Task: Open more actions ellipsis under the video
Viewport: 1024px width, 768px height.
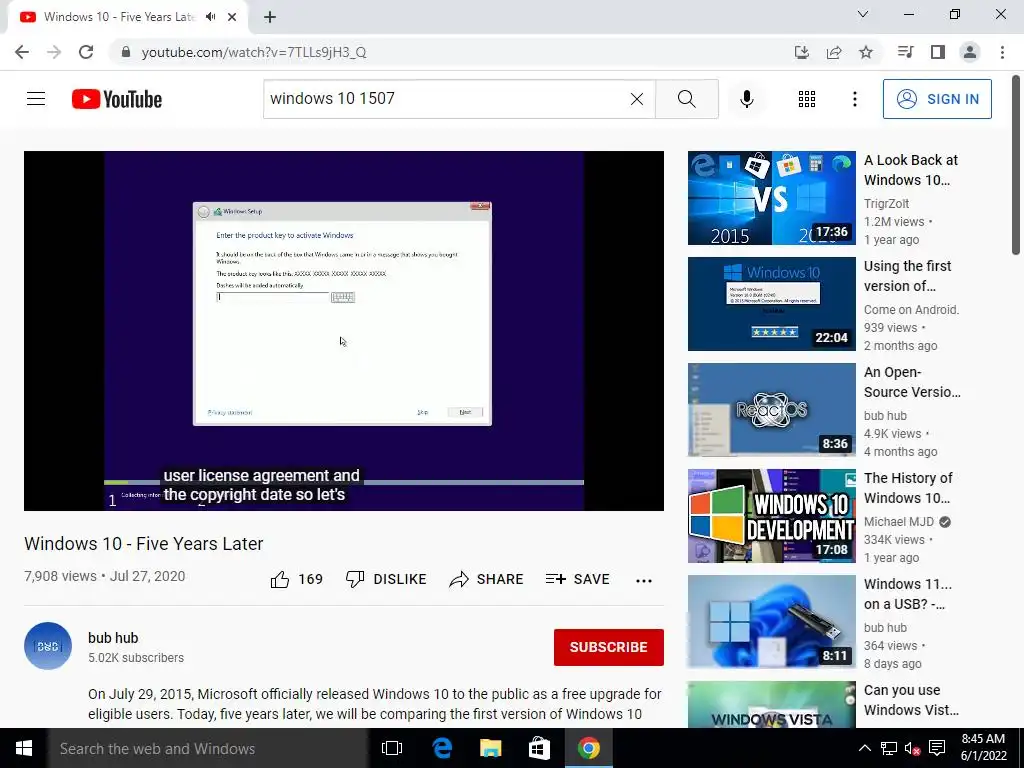Action: 644,580
